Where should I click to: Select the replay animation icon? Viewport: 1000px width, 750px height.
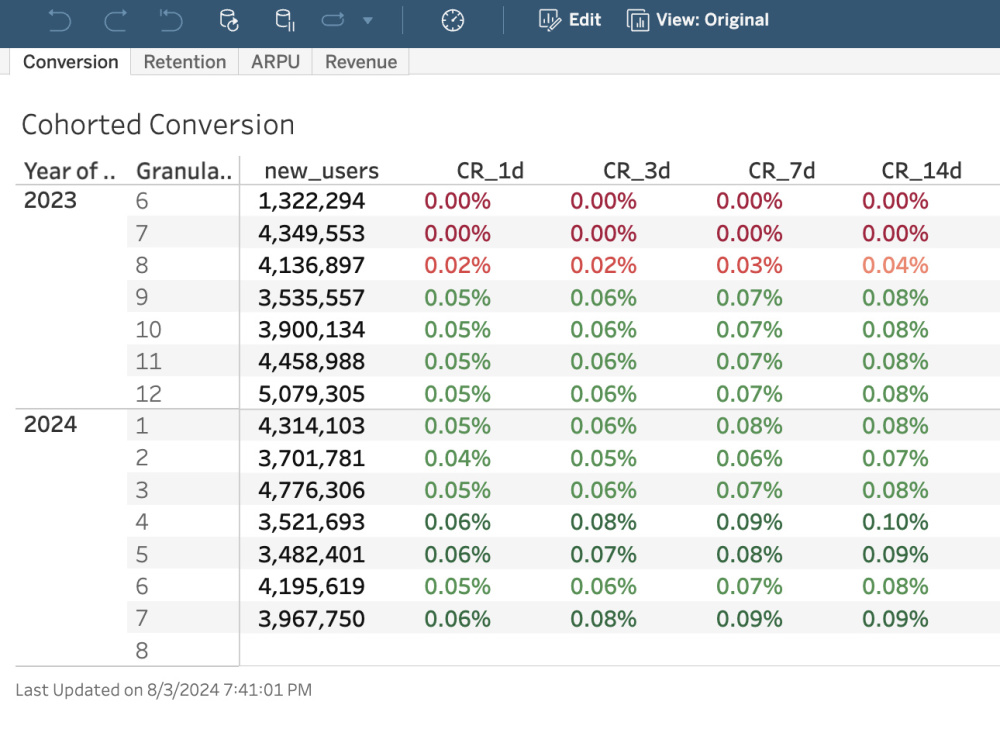coord(331,19)
